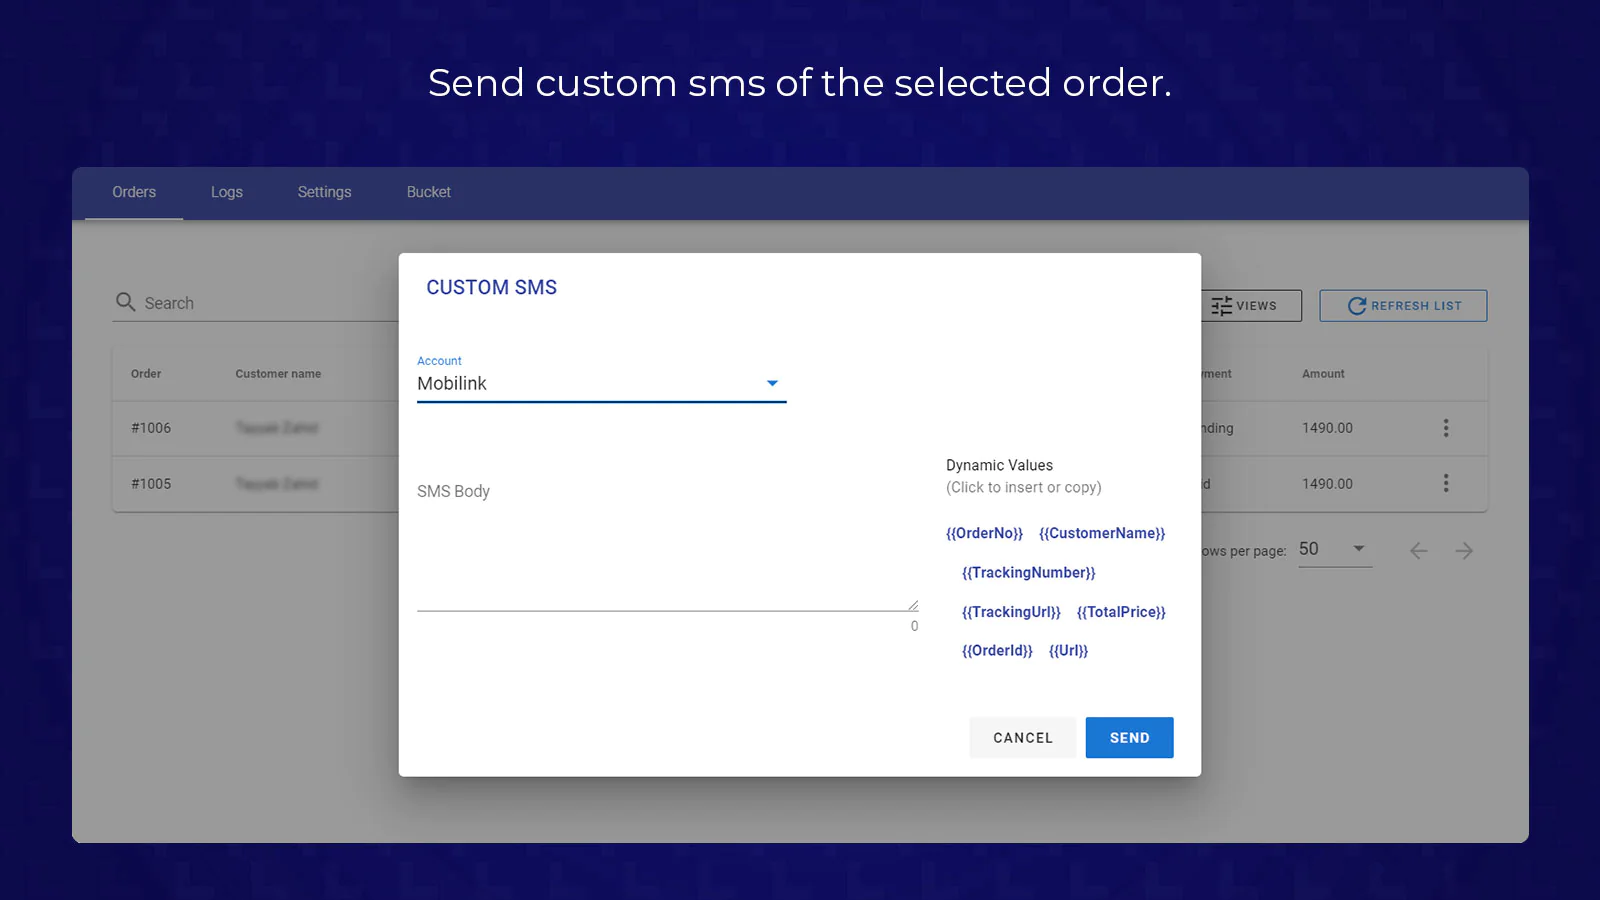
Task: Open the Mobilink account selector
Action: click(601, 383)
